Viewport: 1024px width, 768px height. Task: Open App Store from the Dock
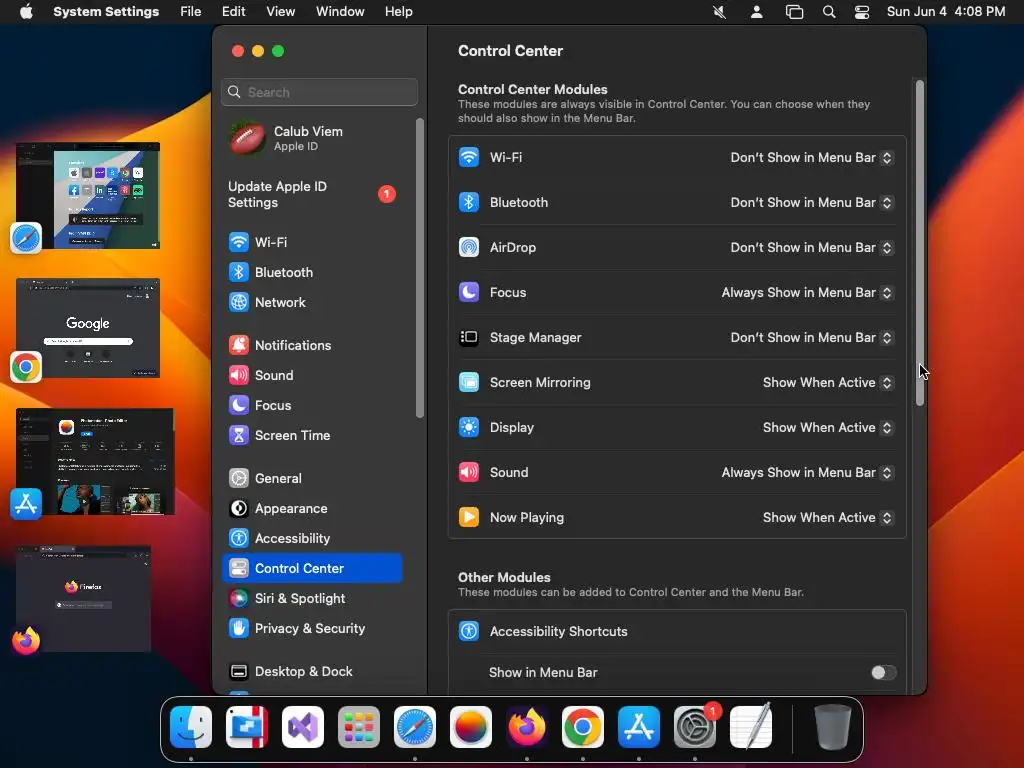click(x=639, y=727)
